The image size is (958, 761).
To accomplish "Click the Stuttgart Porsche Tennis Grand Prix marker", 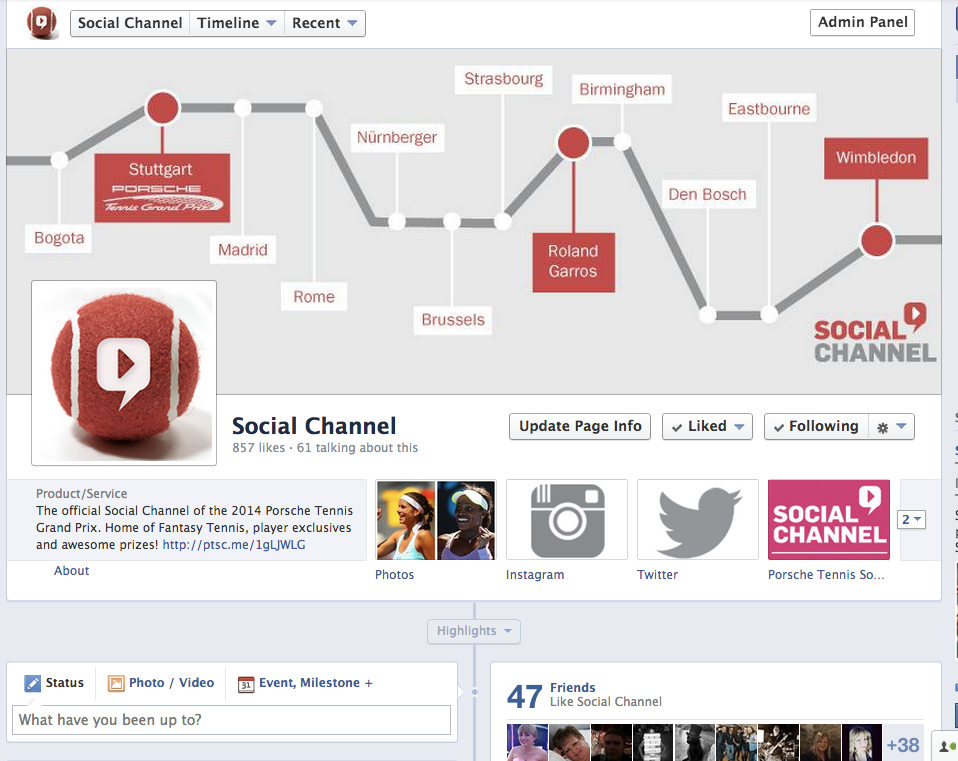I will (162, 188).
